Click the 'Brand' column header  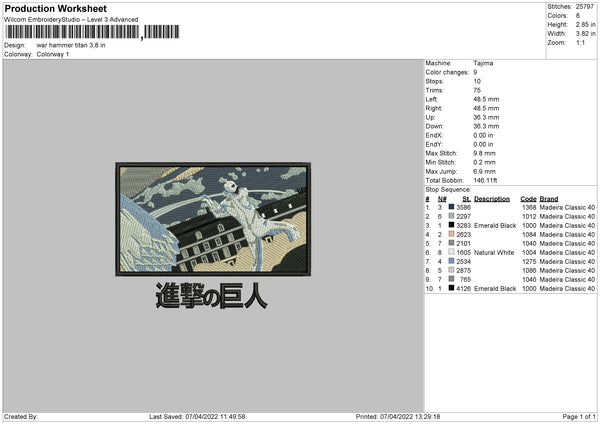tap(549, 199)
